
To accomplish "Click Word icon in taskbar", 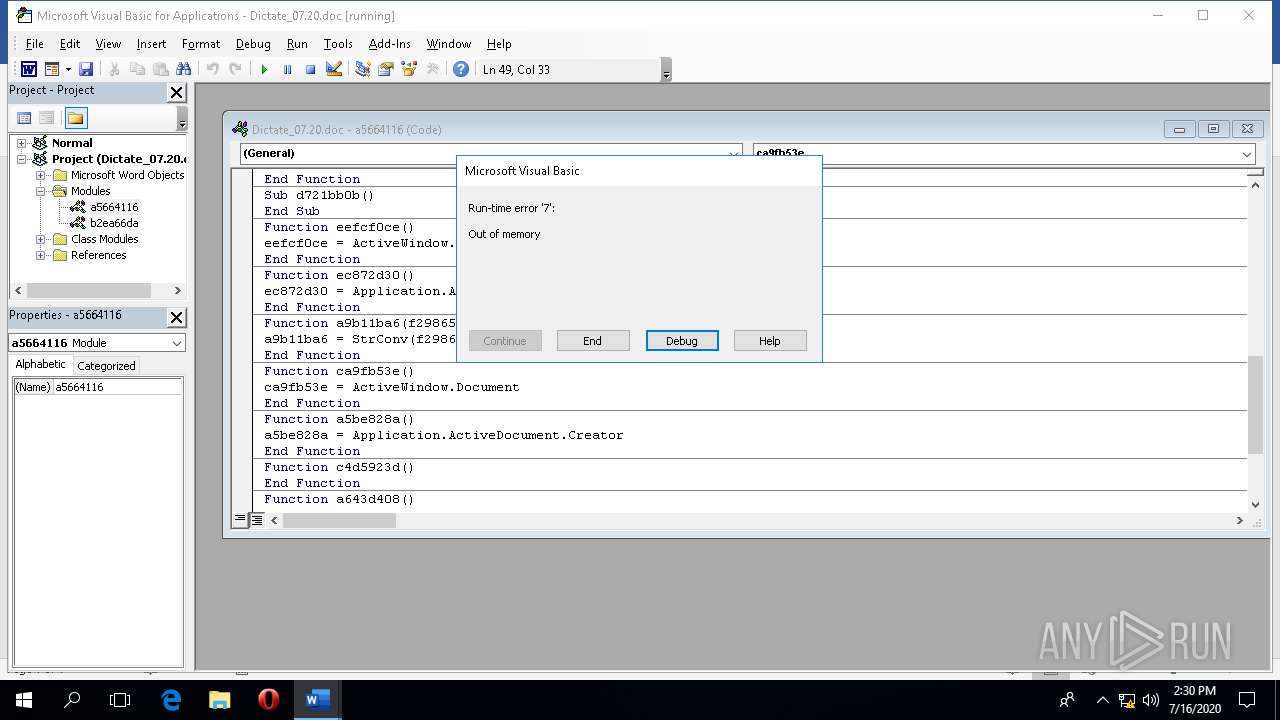I will point(317,700).
